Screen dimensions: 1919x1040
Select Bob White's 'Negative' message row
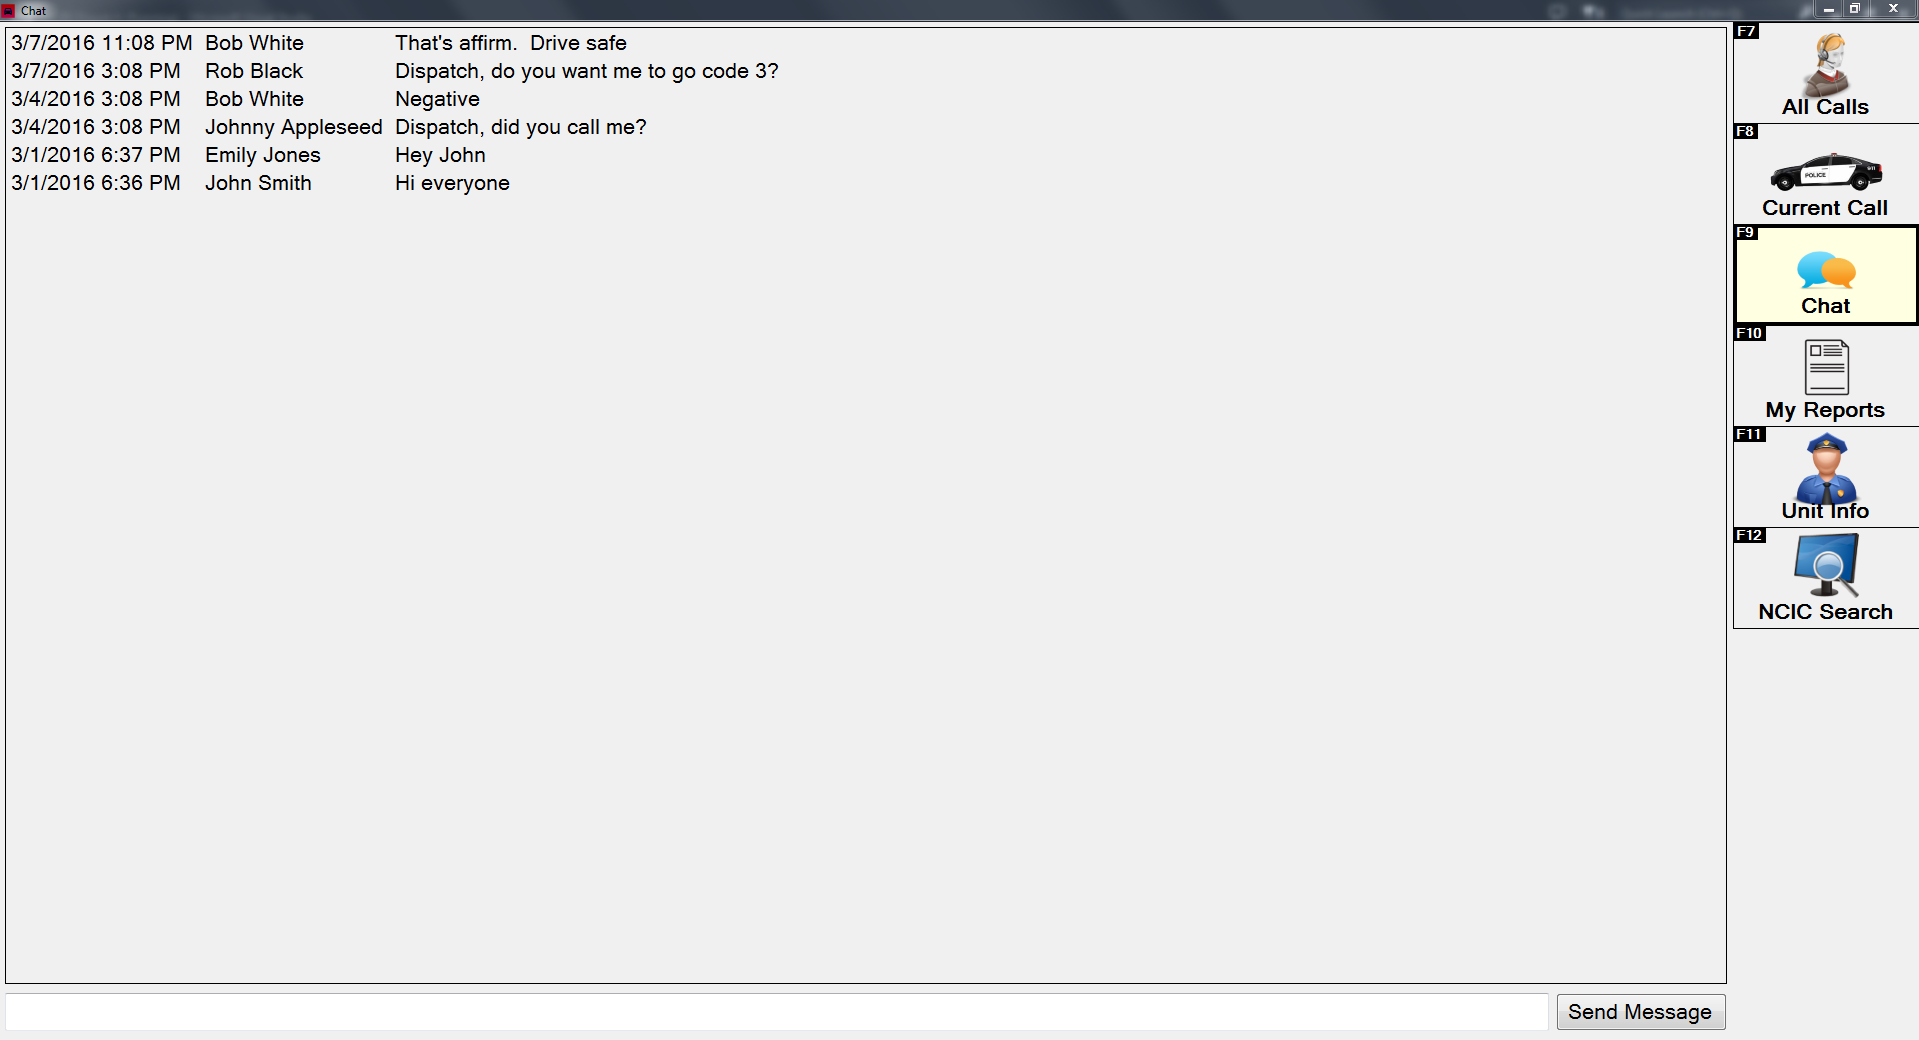pos(865,99)
